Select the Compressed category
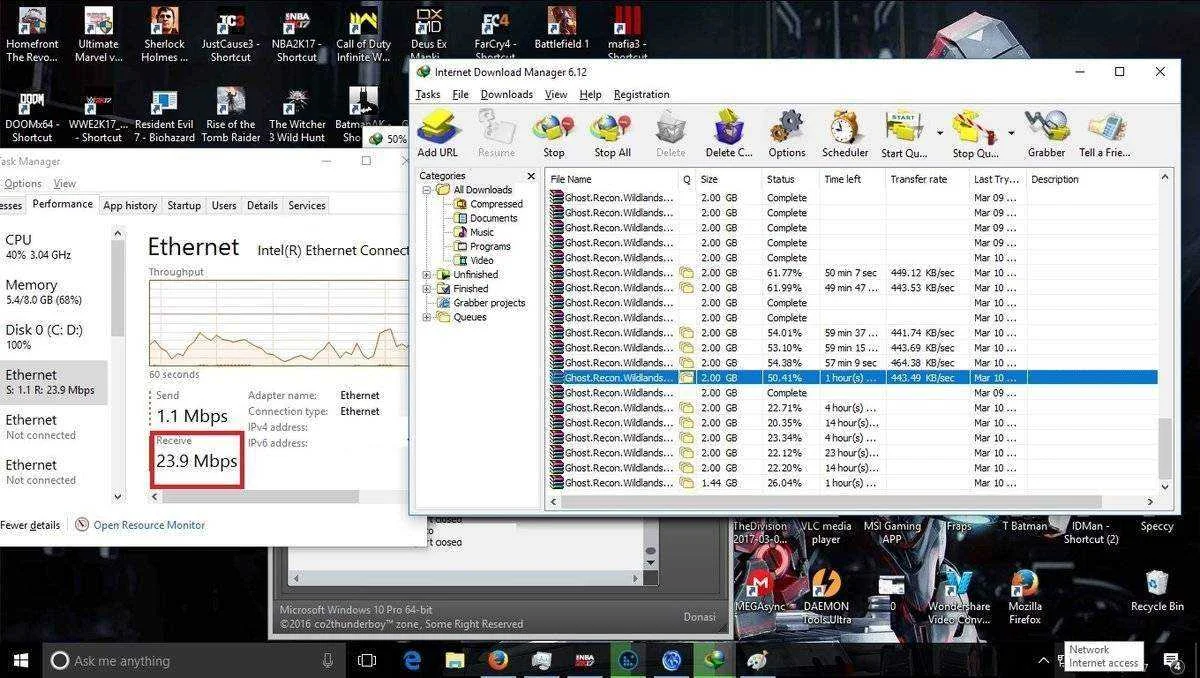 pos(496,204)
